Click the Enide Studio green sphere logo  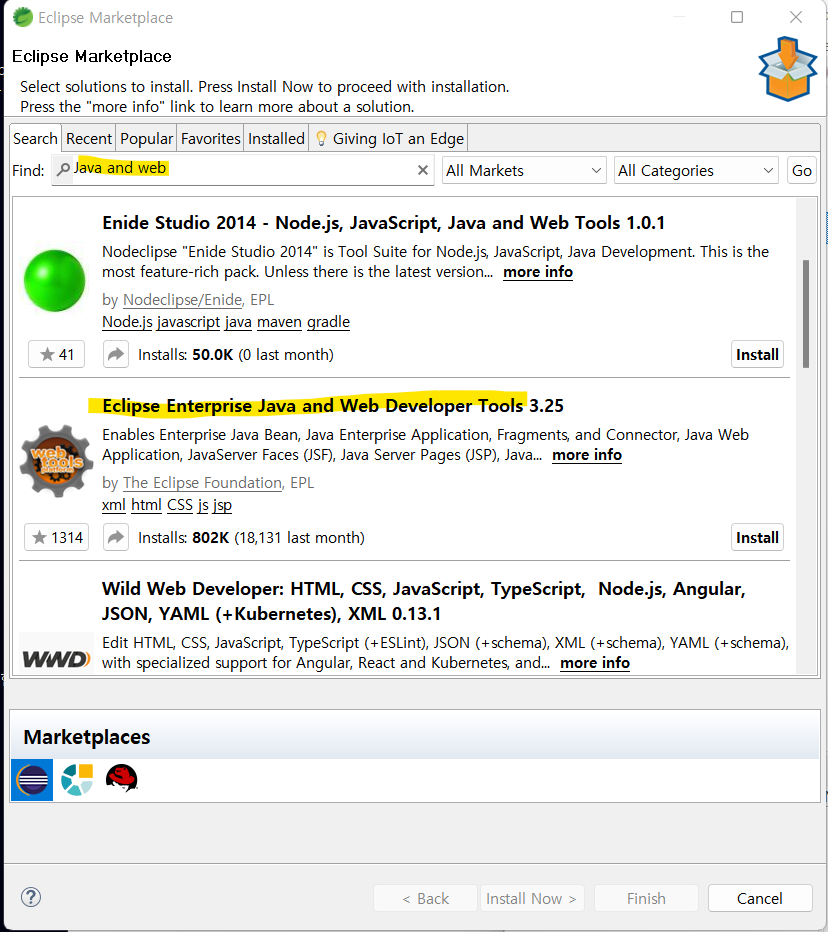pyautogui.click(x=55, y=281)
